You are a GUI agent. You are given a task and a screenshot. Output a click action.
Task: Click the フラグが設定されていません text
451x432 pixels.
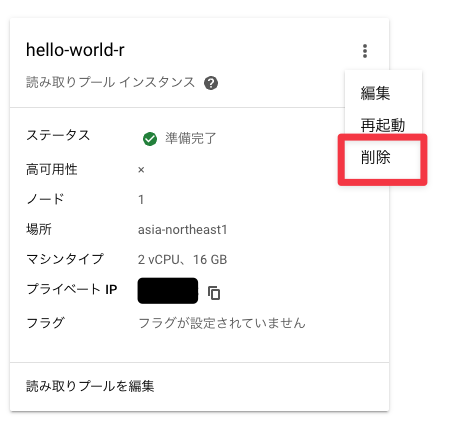222,323
